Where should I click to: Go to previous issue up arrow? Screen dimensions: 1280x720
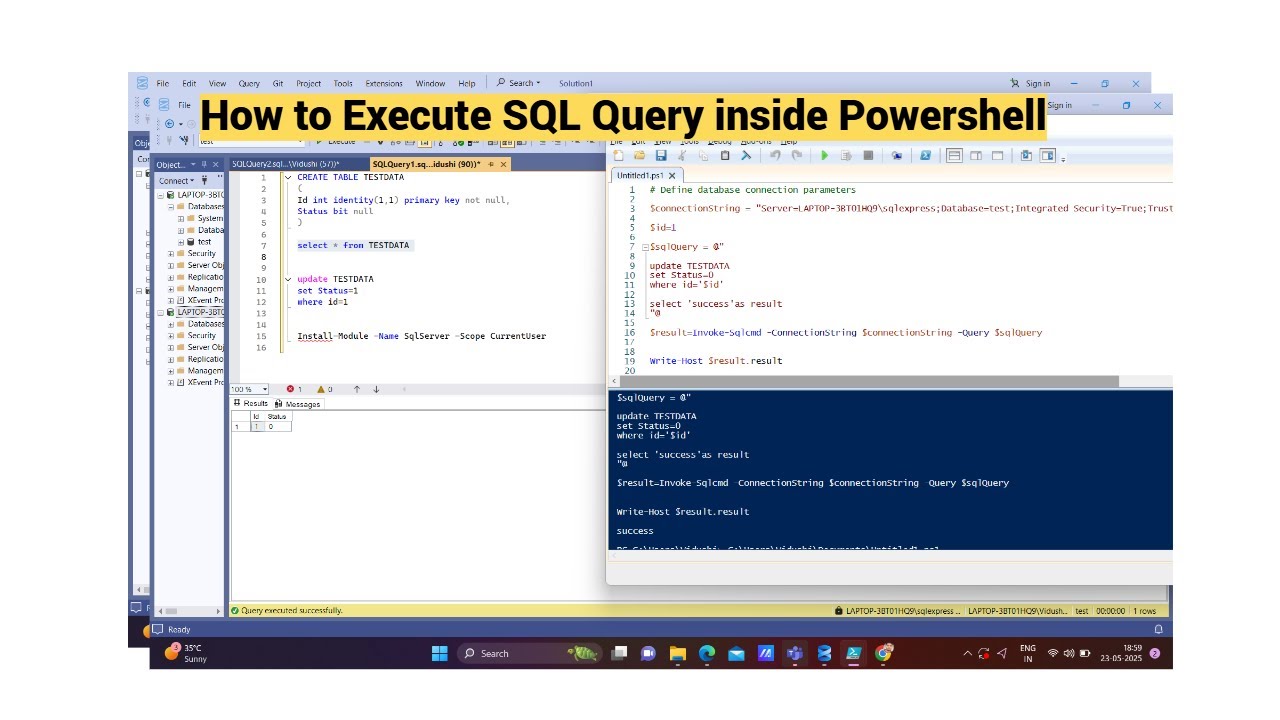tap(357, 389)
